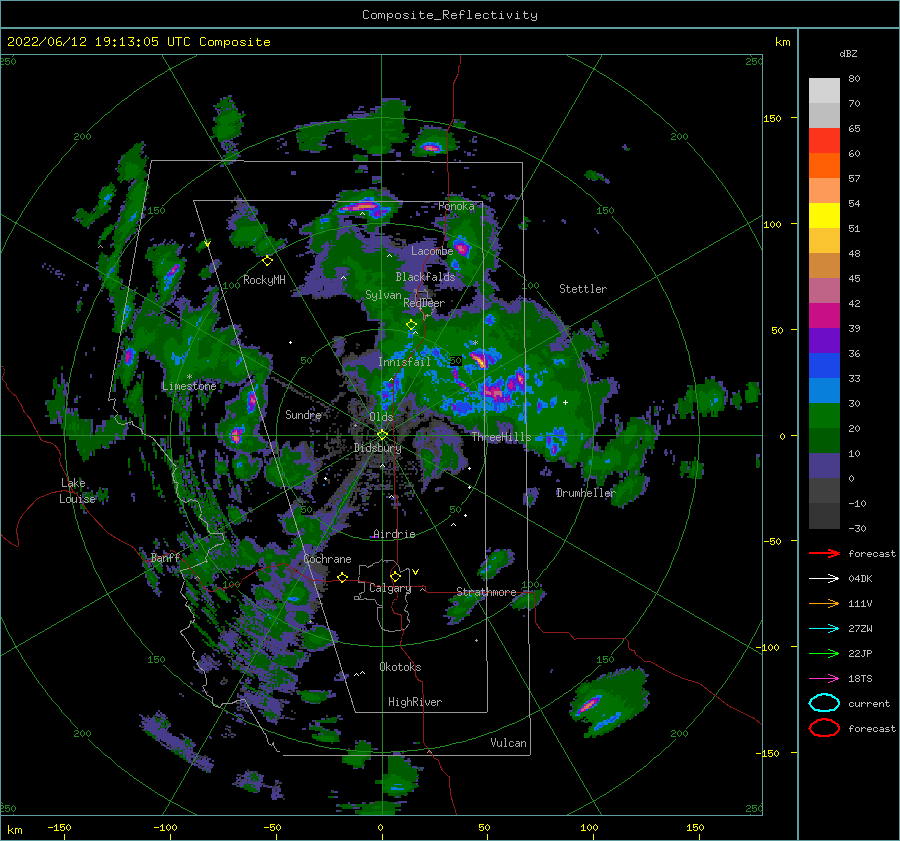The width and height of the screenshot is (900, 841).
Task: Click the Limestone label
Action: coord(189,386)
